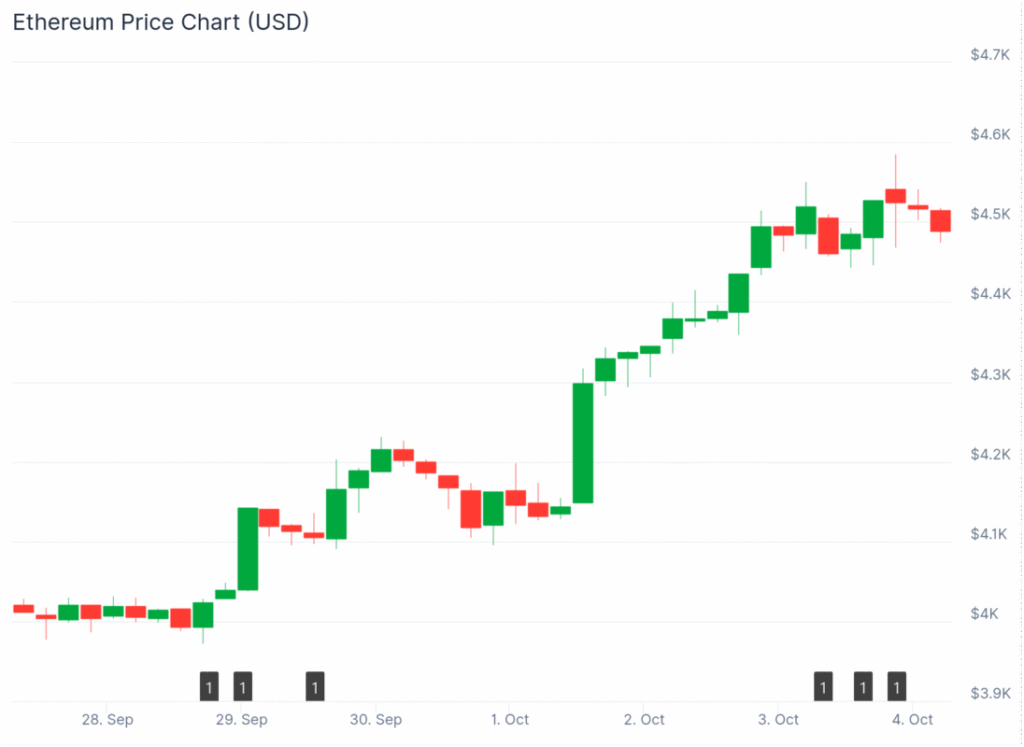Select event marker between 29. Sep and 30. Sep
This screenshot has width=1024, height=747.
tap(315, 687)
